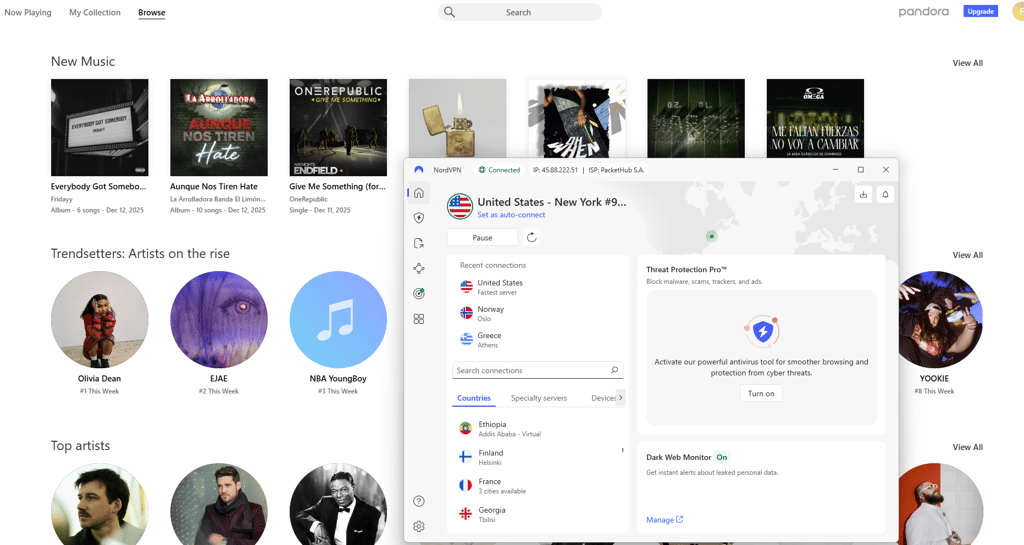Open Olivia Dean artist picture
Viewport: 1024px width, 545px height.
(99, 320)
